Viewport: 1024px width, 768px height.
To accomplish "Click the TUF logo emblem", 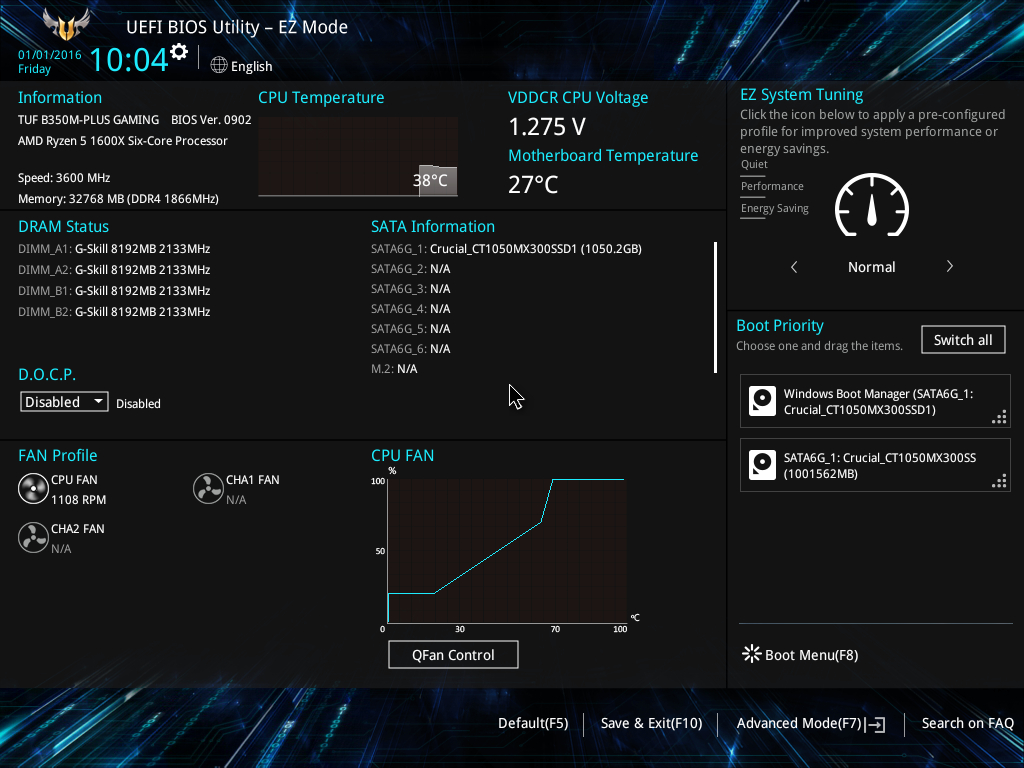I will pyautogui.click(x=66, y=24).
